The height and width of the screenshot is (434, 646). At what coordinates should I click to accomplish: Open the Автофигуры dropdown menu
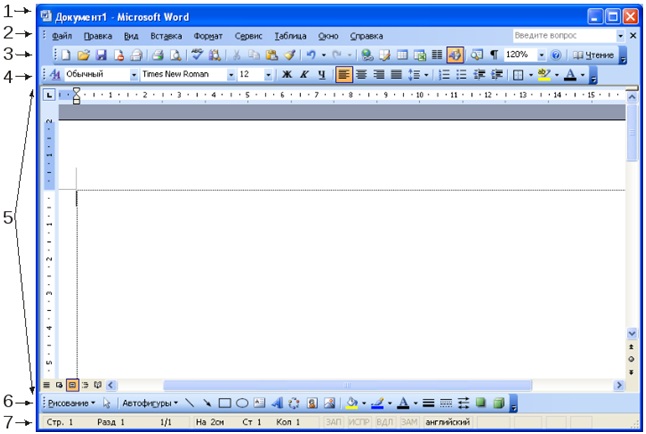coord(150,403)
